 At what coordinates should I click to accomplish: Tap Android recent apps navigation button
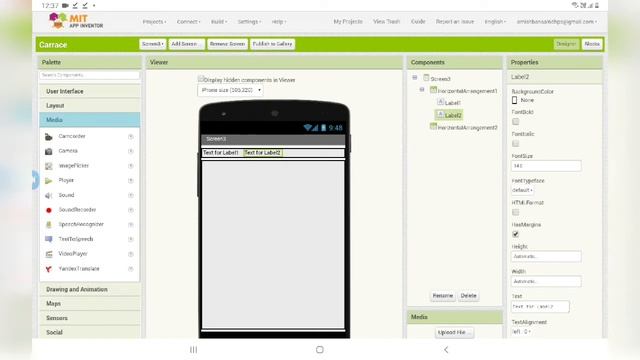193,350
